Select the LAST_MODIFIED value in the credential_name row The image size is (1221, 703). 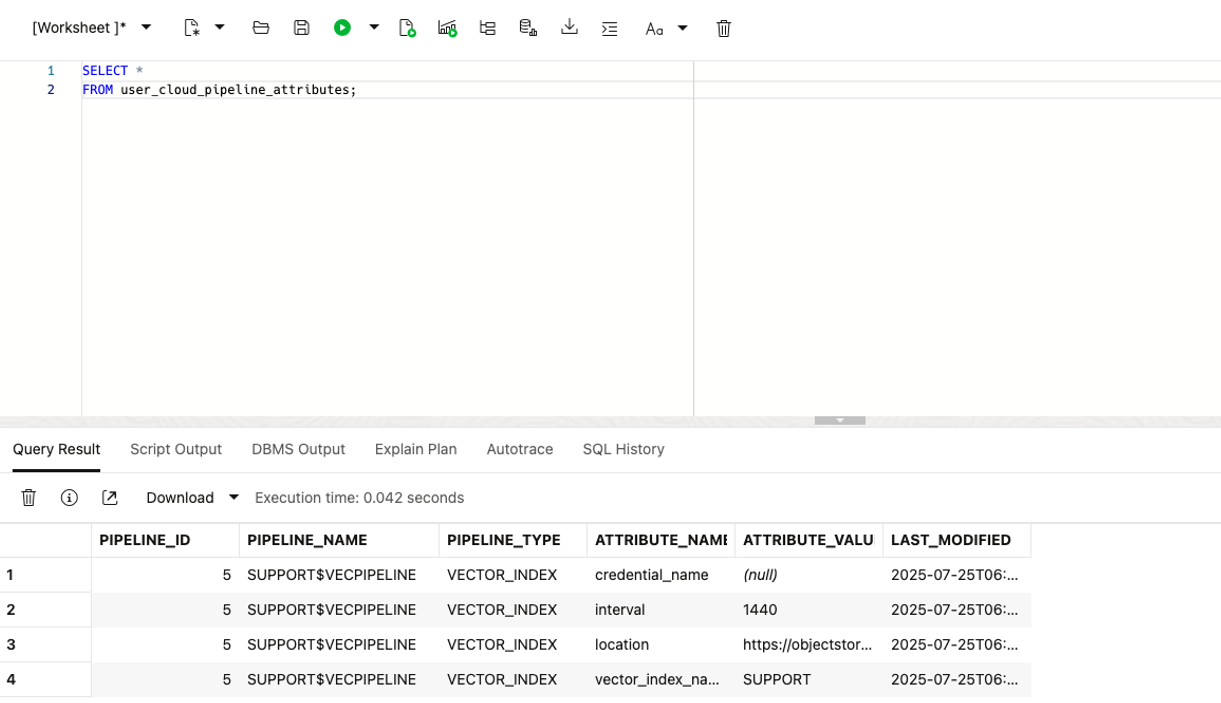click(957, 575)
